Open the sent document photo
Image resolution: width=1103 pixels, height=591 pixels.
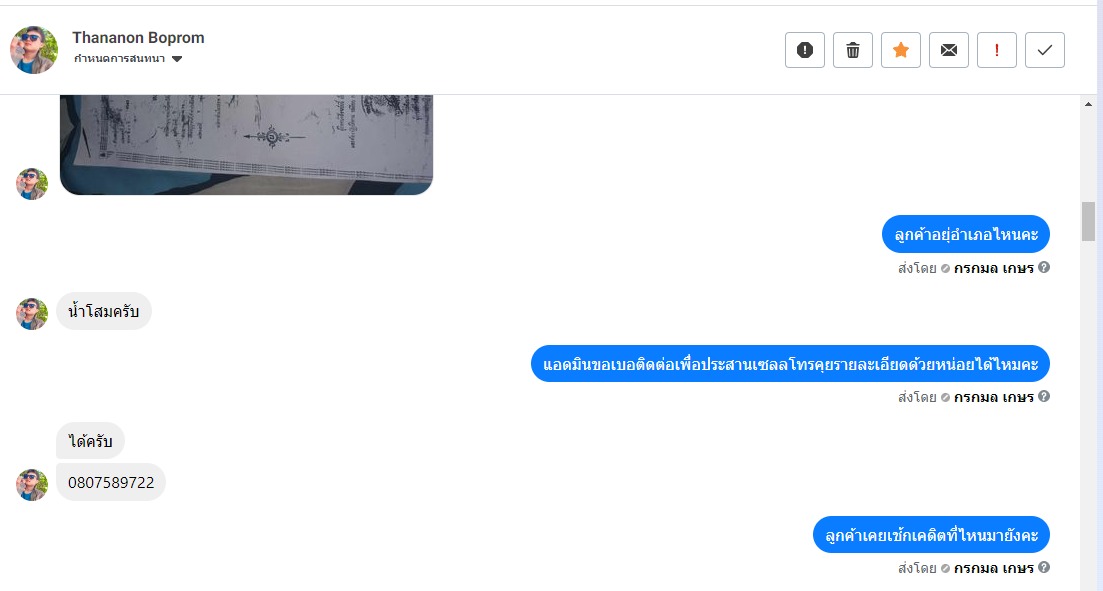tap(246, 145)
